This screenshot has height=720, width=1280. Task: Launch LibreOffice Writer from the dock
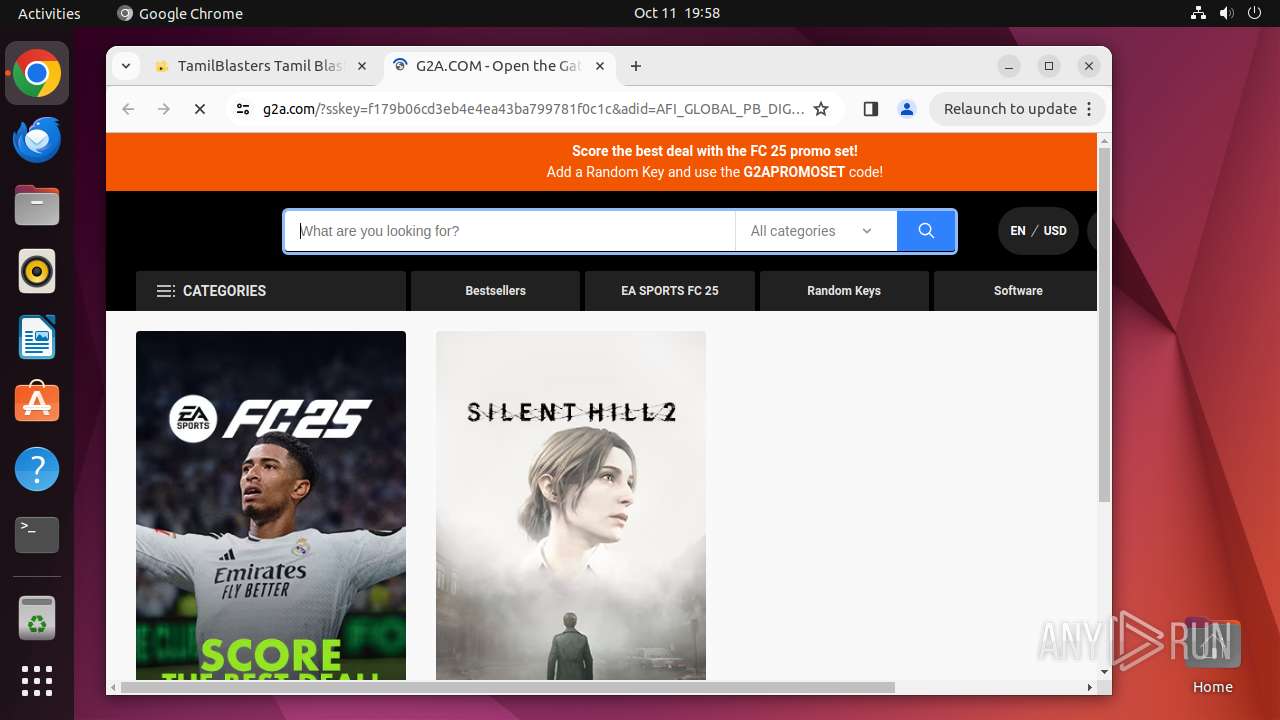point(37,337)
